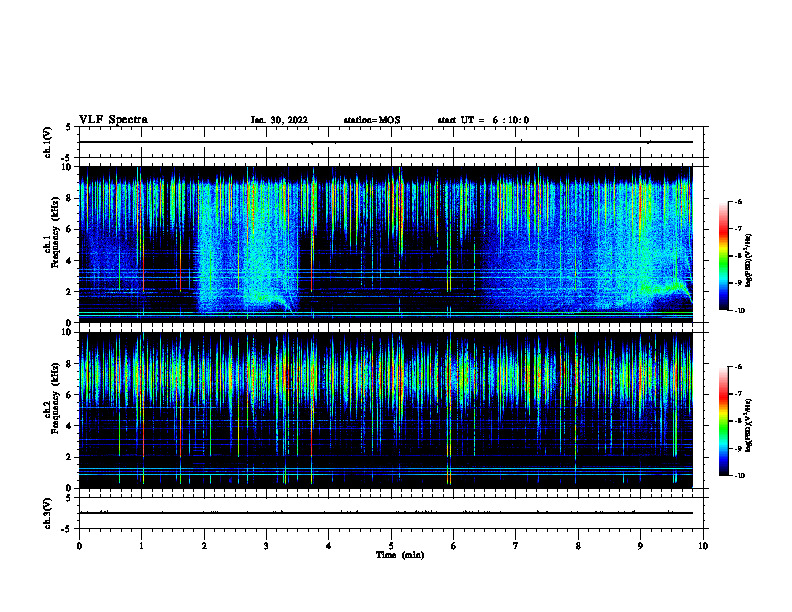Click the "station=MOS" label
Viewport: 792px width, 612px height.
[372, 120]
